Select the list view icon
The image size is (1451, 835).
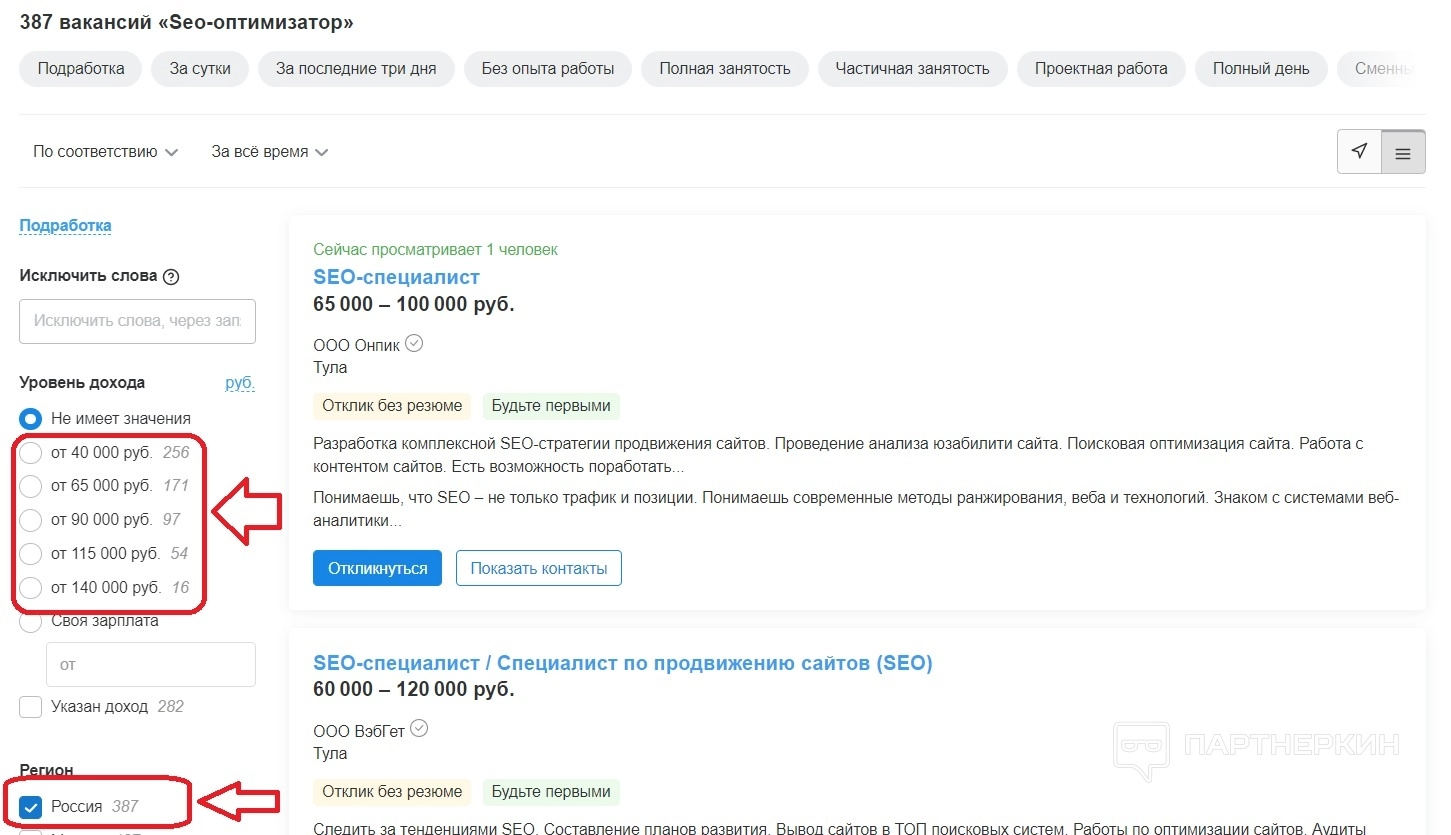click(1403, 153)
